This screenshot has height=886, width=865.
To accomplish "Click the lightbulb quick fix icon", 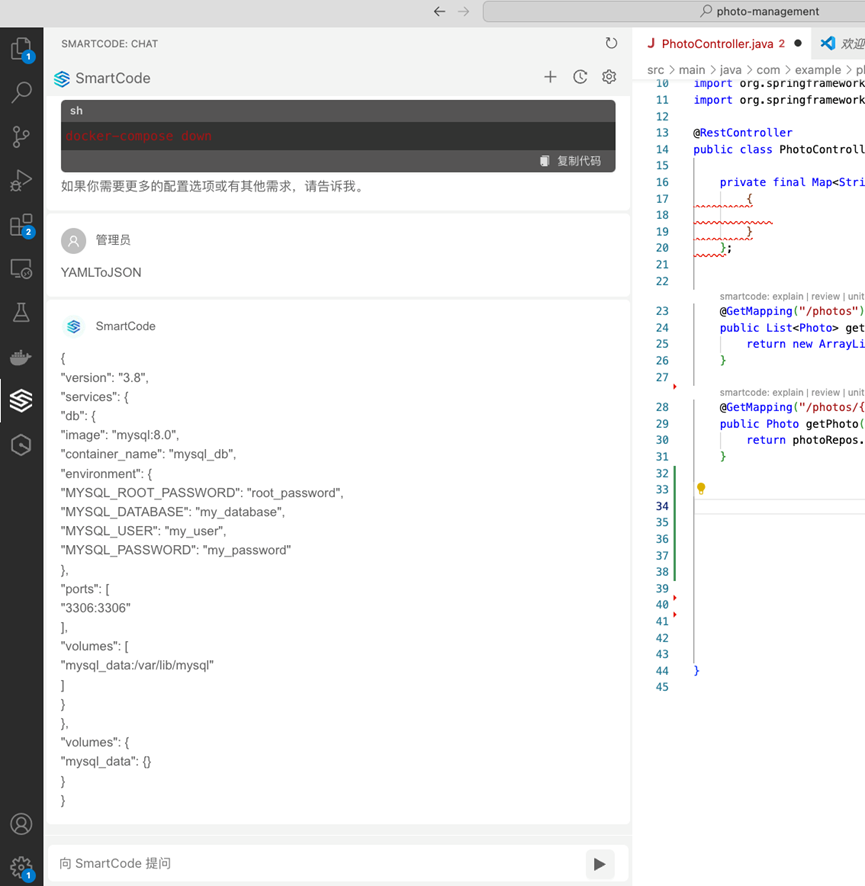I will pos(701,488).
